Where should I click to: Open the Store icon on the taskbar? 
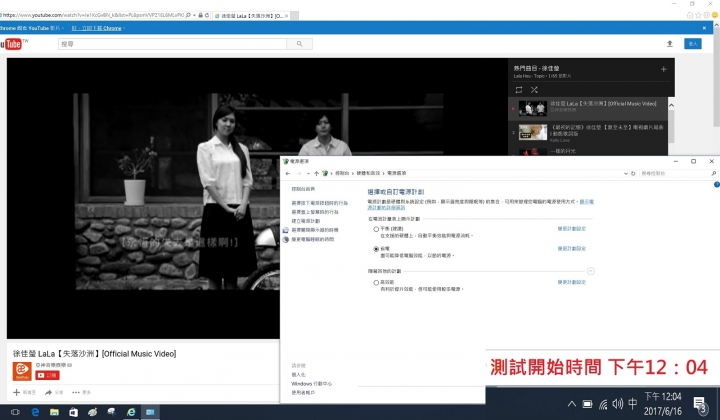pyautogui.click(x=73, y=412)
